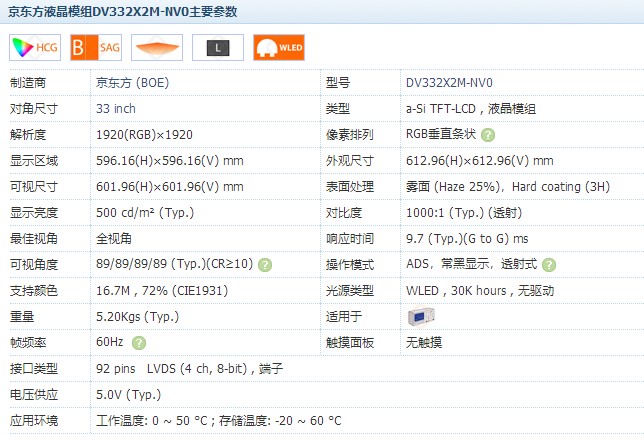Click the 33 inch diagonal size value
Screen dimensions: 644x440
[x=115, y=109]
